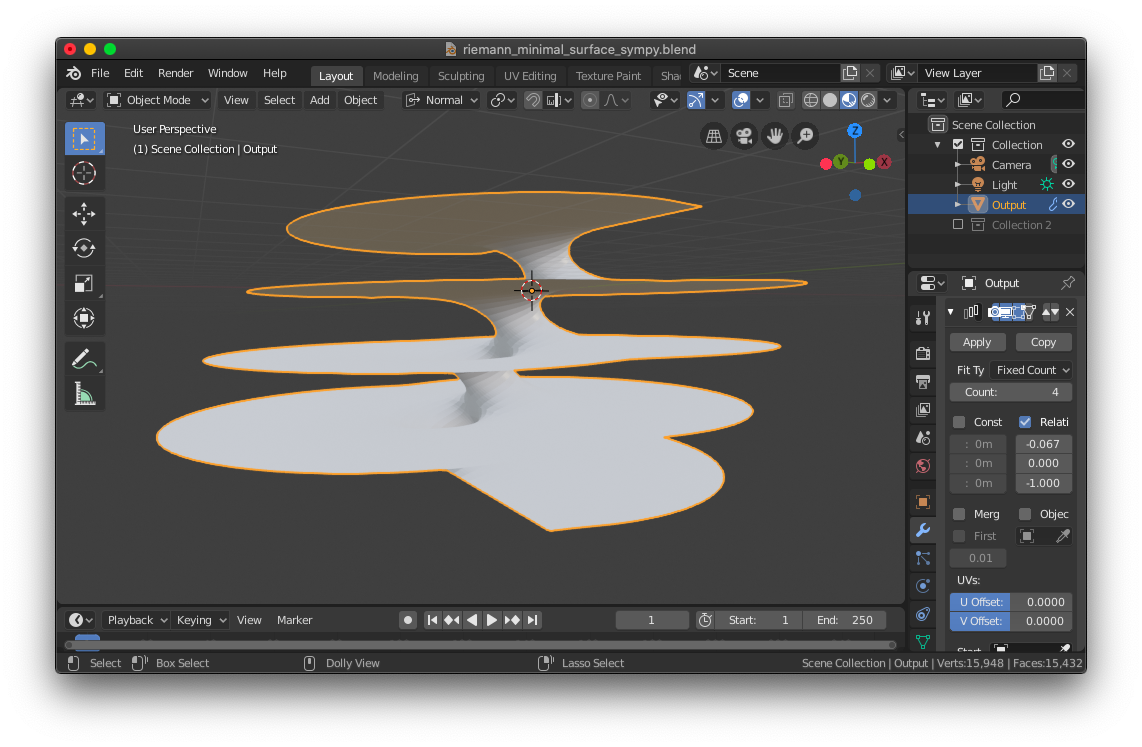1142x747 pixels.
Task: Click the current frame input field
Action: pyautogui.click(x=652, y=619)
